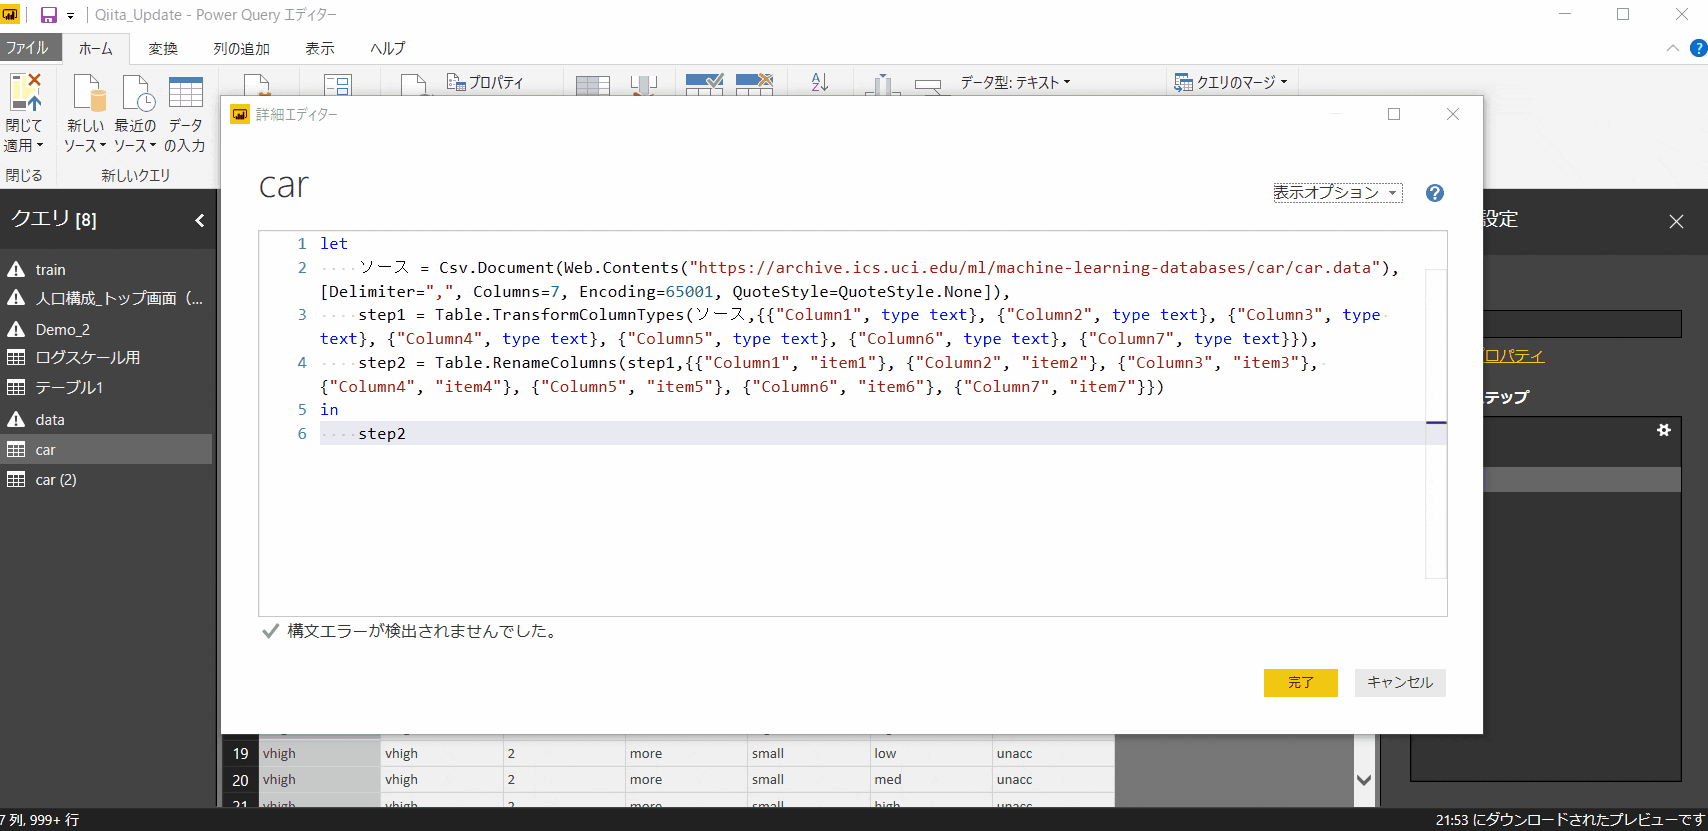The width and height of the screenshot is (1708, 831).
Task: Expand the 閉じて適用 dropdown arrow
Action: 40,145
